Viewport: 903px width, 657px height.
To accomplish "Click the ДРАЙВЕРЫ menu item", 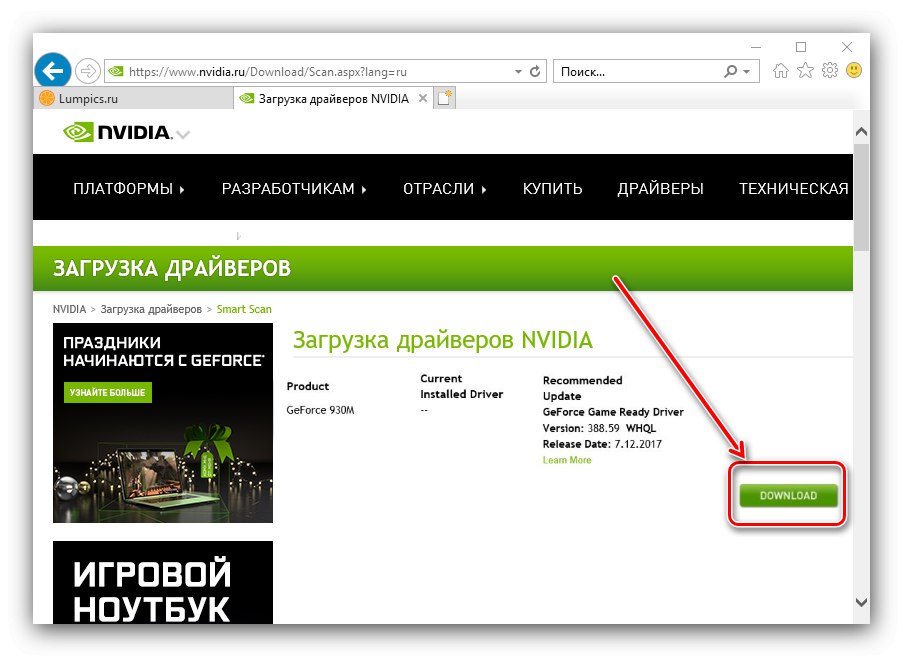I will [661, 189].
